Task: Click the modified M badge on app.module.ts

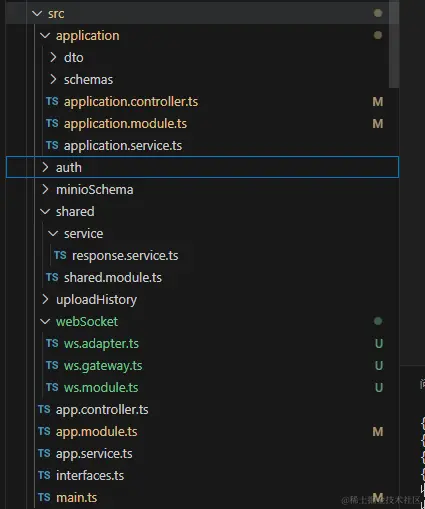Action: (x=378, y=432)
